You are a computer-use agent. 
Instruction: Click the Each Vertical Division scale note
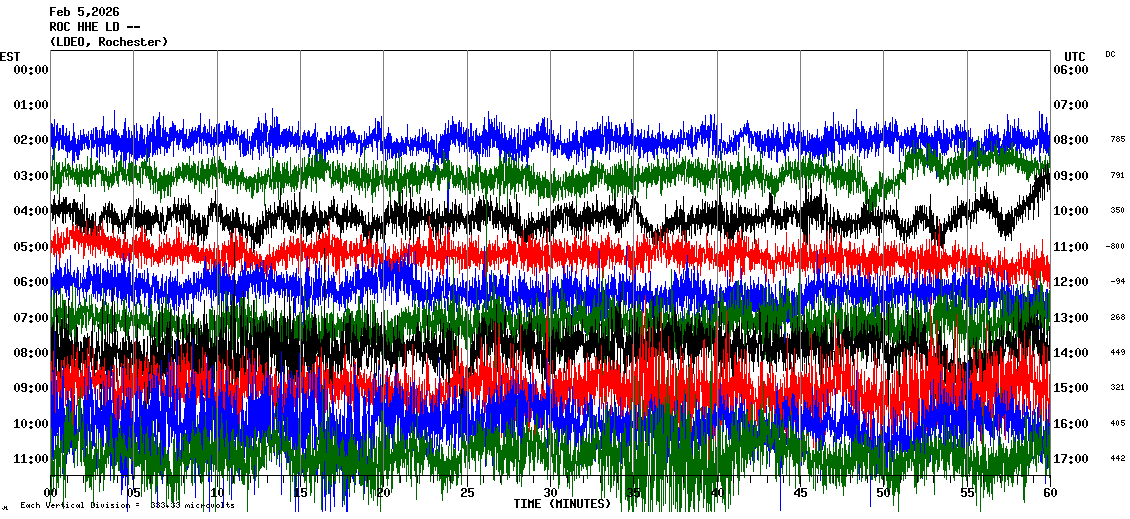click(x=127, y=505)
